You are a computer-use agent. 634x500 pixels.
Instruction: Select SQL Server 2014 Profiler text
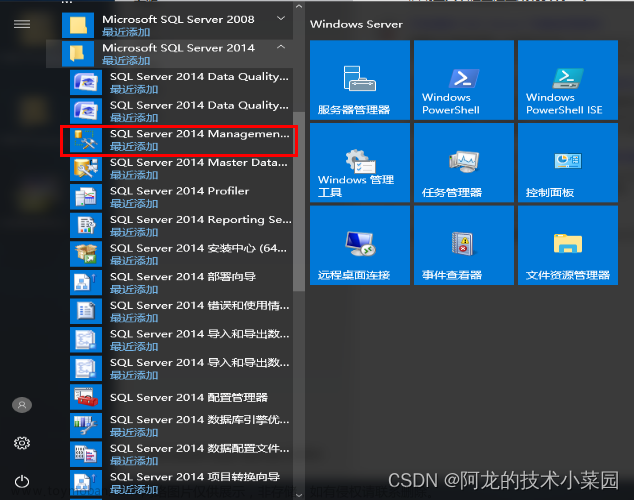click(x=180, y=191)
